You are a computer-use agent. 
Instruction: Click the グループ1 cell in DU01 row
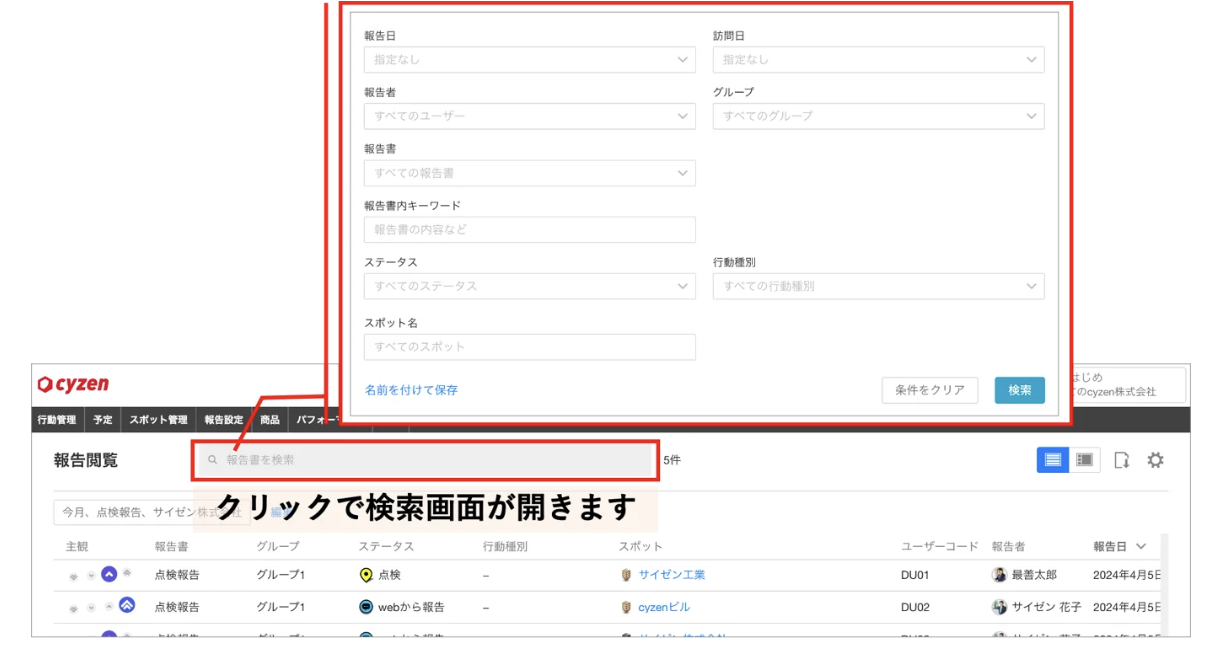coord(281,575)
